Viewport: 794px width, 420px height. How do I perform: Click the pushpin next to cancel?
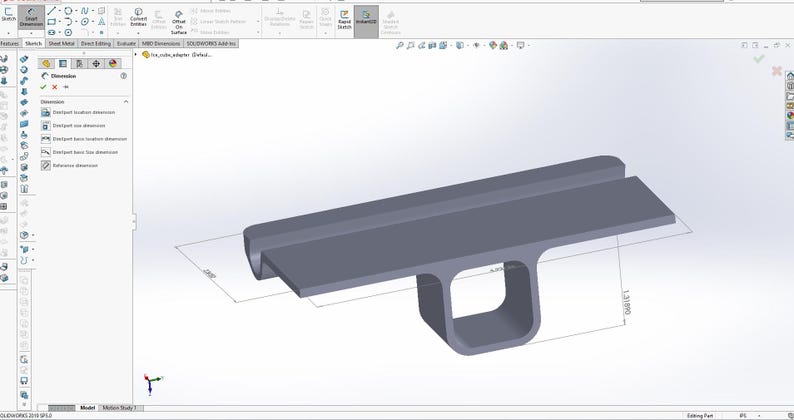click(x=66, y=87)
